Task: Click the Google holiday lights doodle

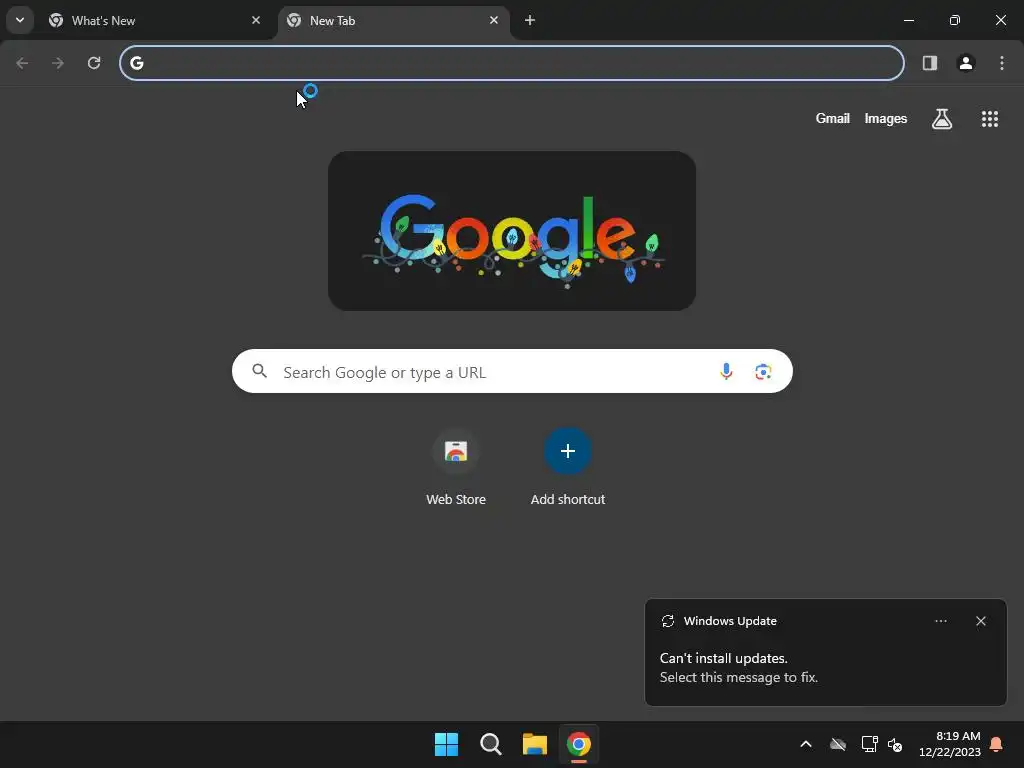Action: (x=512, y=231)
